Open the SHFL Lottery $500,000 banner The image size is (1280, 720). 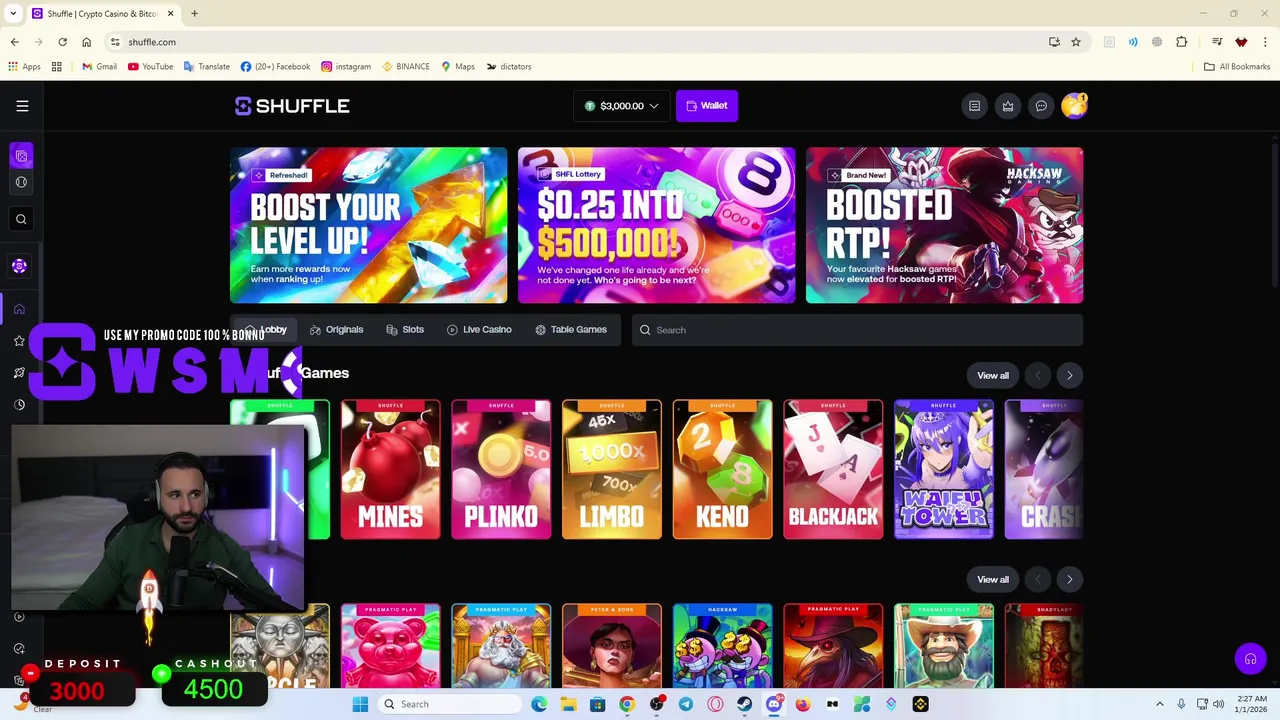click(x=657, y=225)
